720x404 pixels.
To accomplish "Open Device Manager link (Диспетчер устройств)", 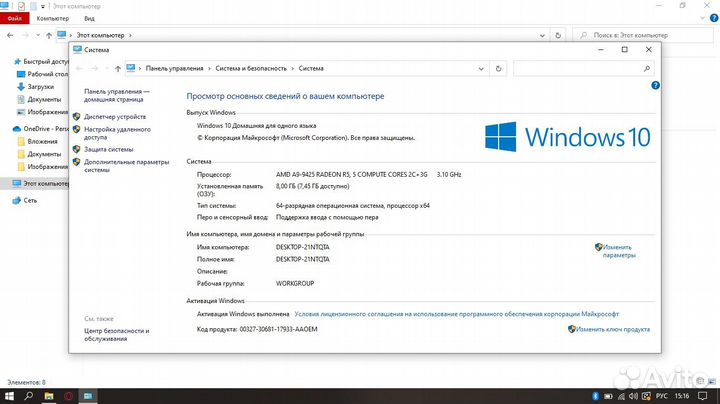I will click(115, 117).
